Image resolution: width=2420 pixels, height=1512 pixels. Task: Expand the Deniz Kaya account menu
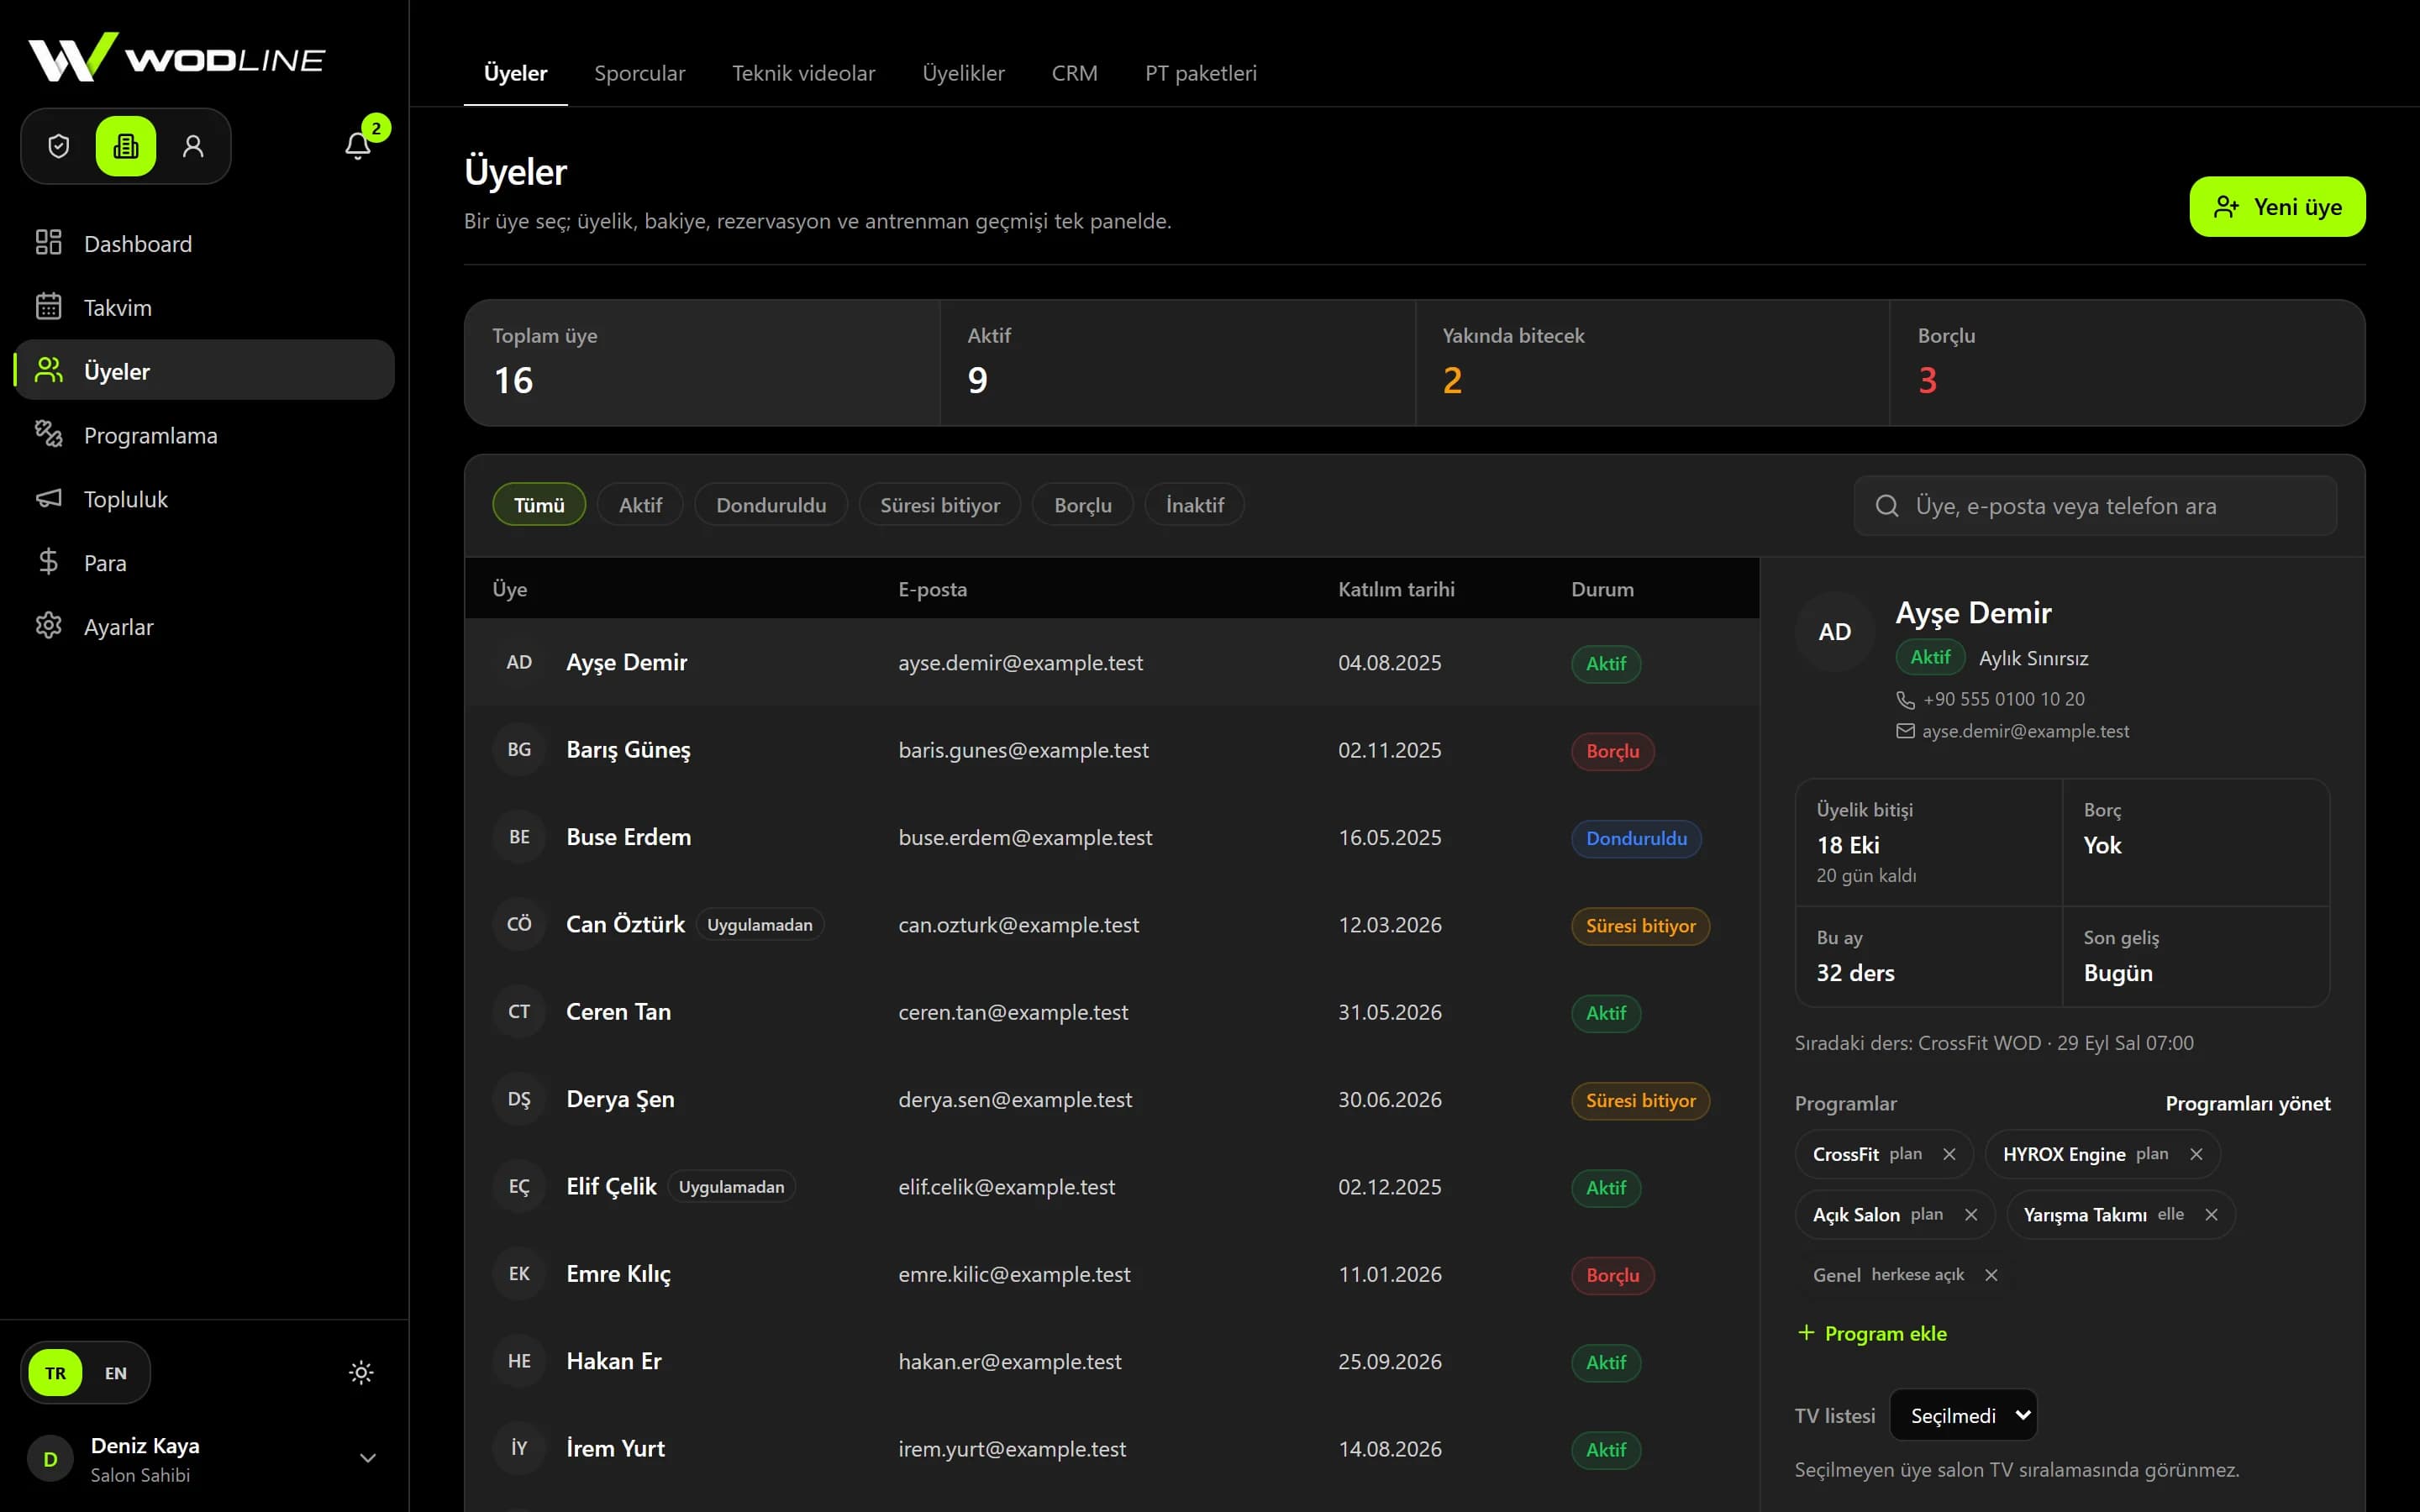click(204, 1459)
